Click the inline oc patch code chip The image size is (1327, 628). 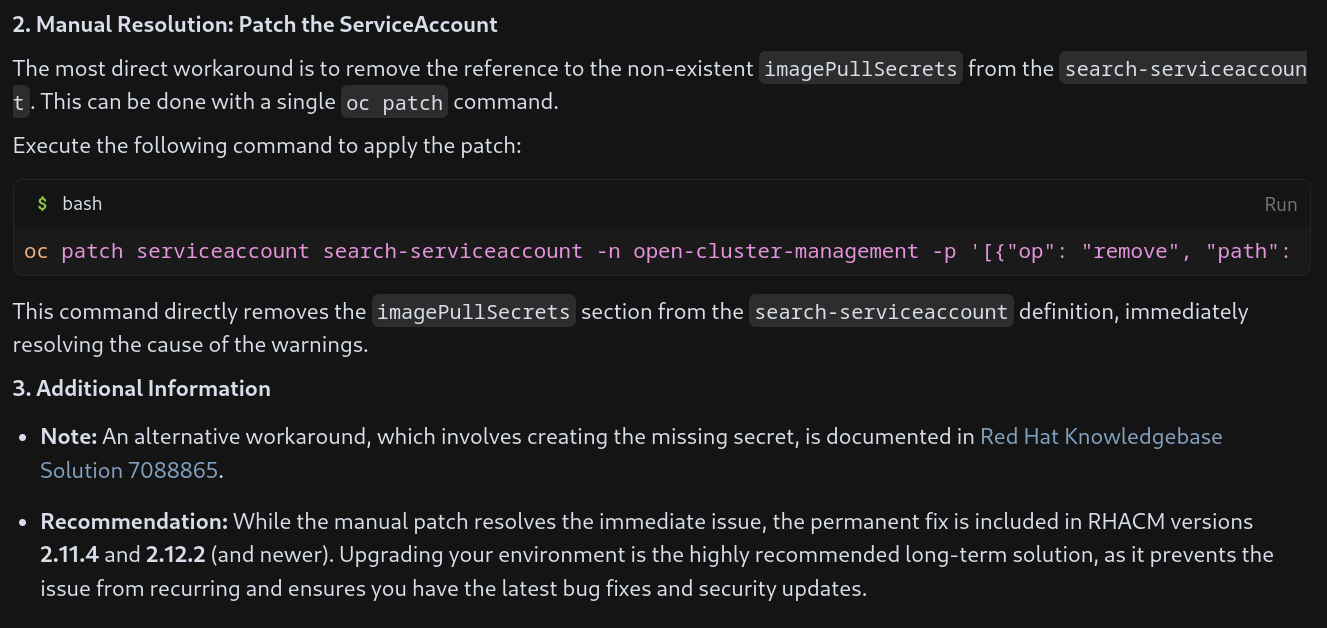click(394, 103)
